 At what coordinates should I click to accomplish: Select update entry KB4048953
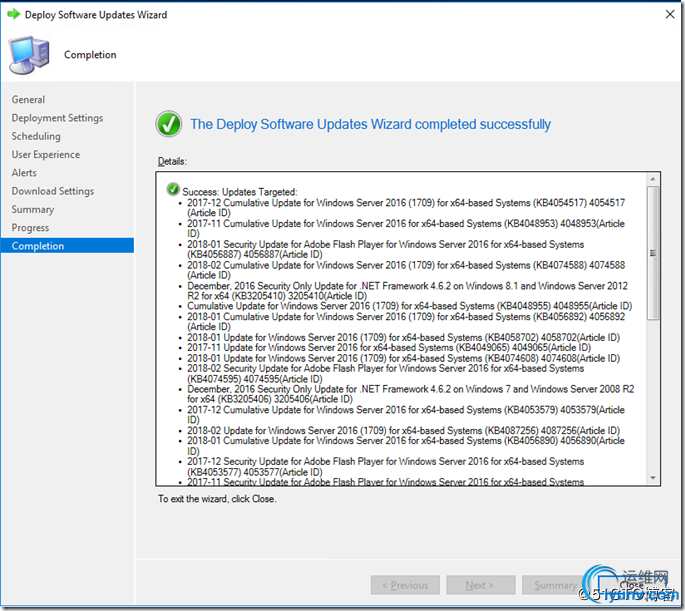[x=406, y=228]
